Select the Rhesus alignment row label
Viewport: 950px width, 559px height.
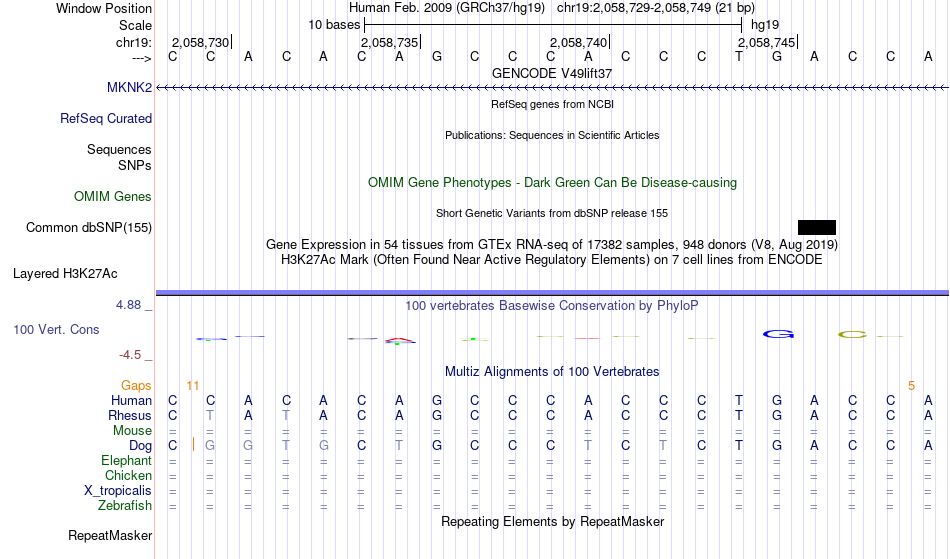(x=130, y=416)
